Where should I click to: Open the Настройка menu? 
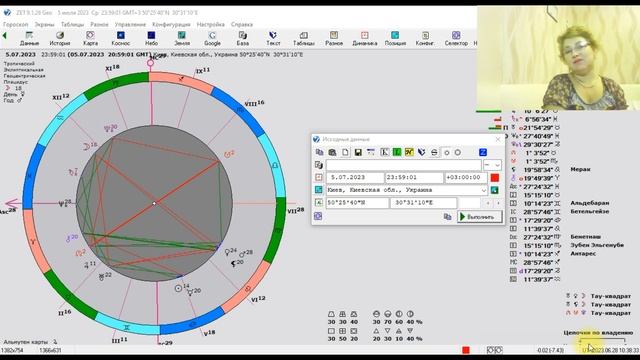tap(211, 24)
